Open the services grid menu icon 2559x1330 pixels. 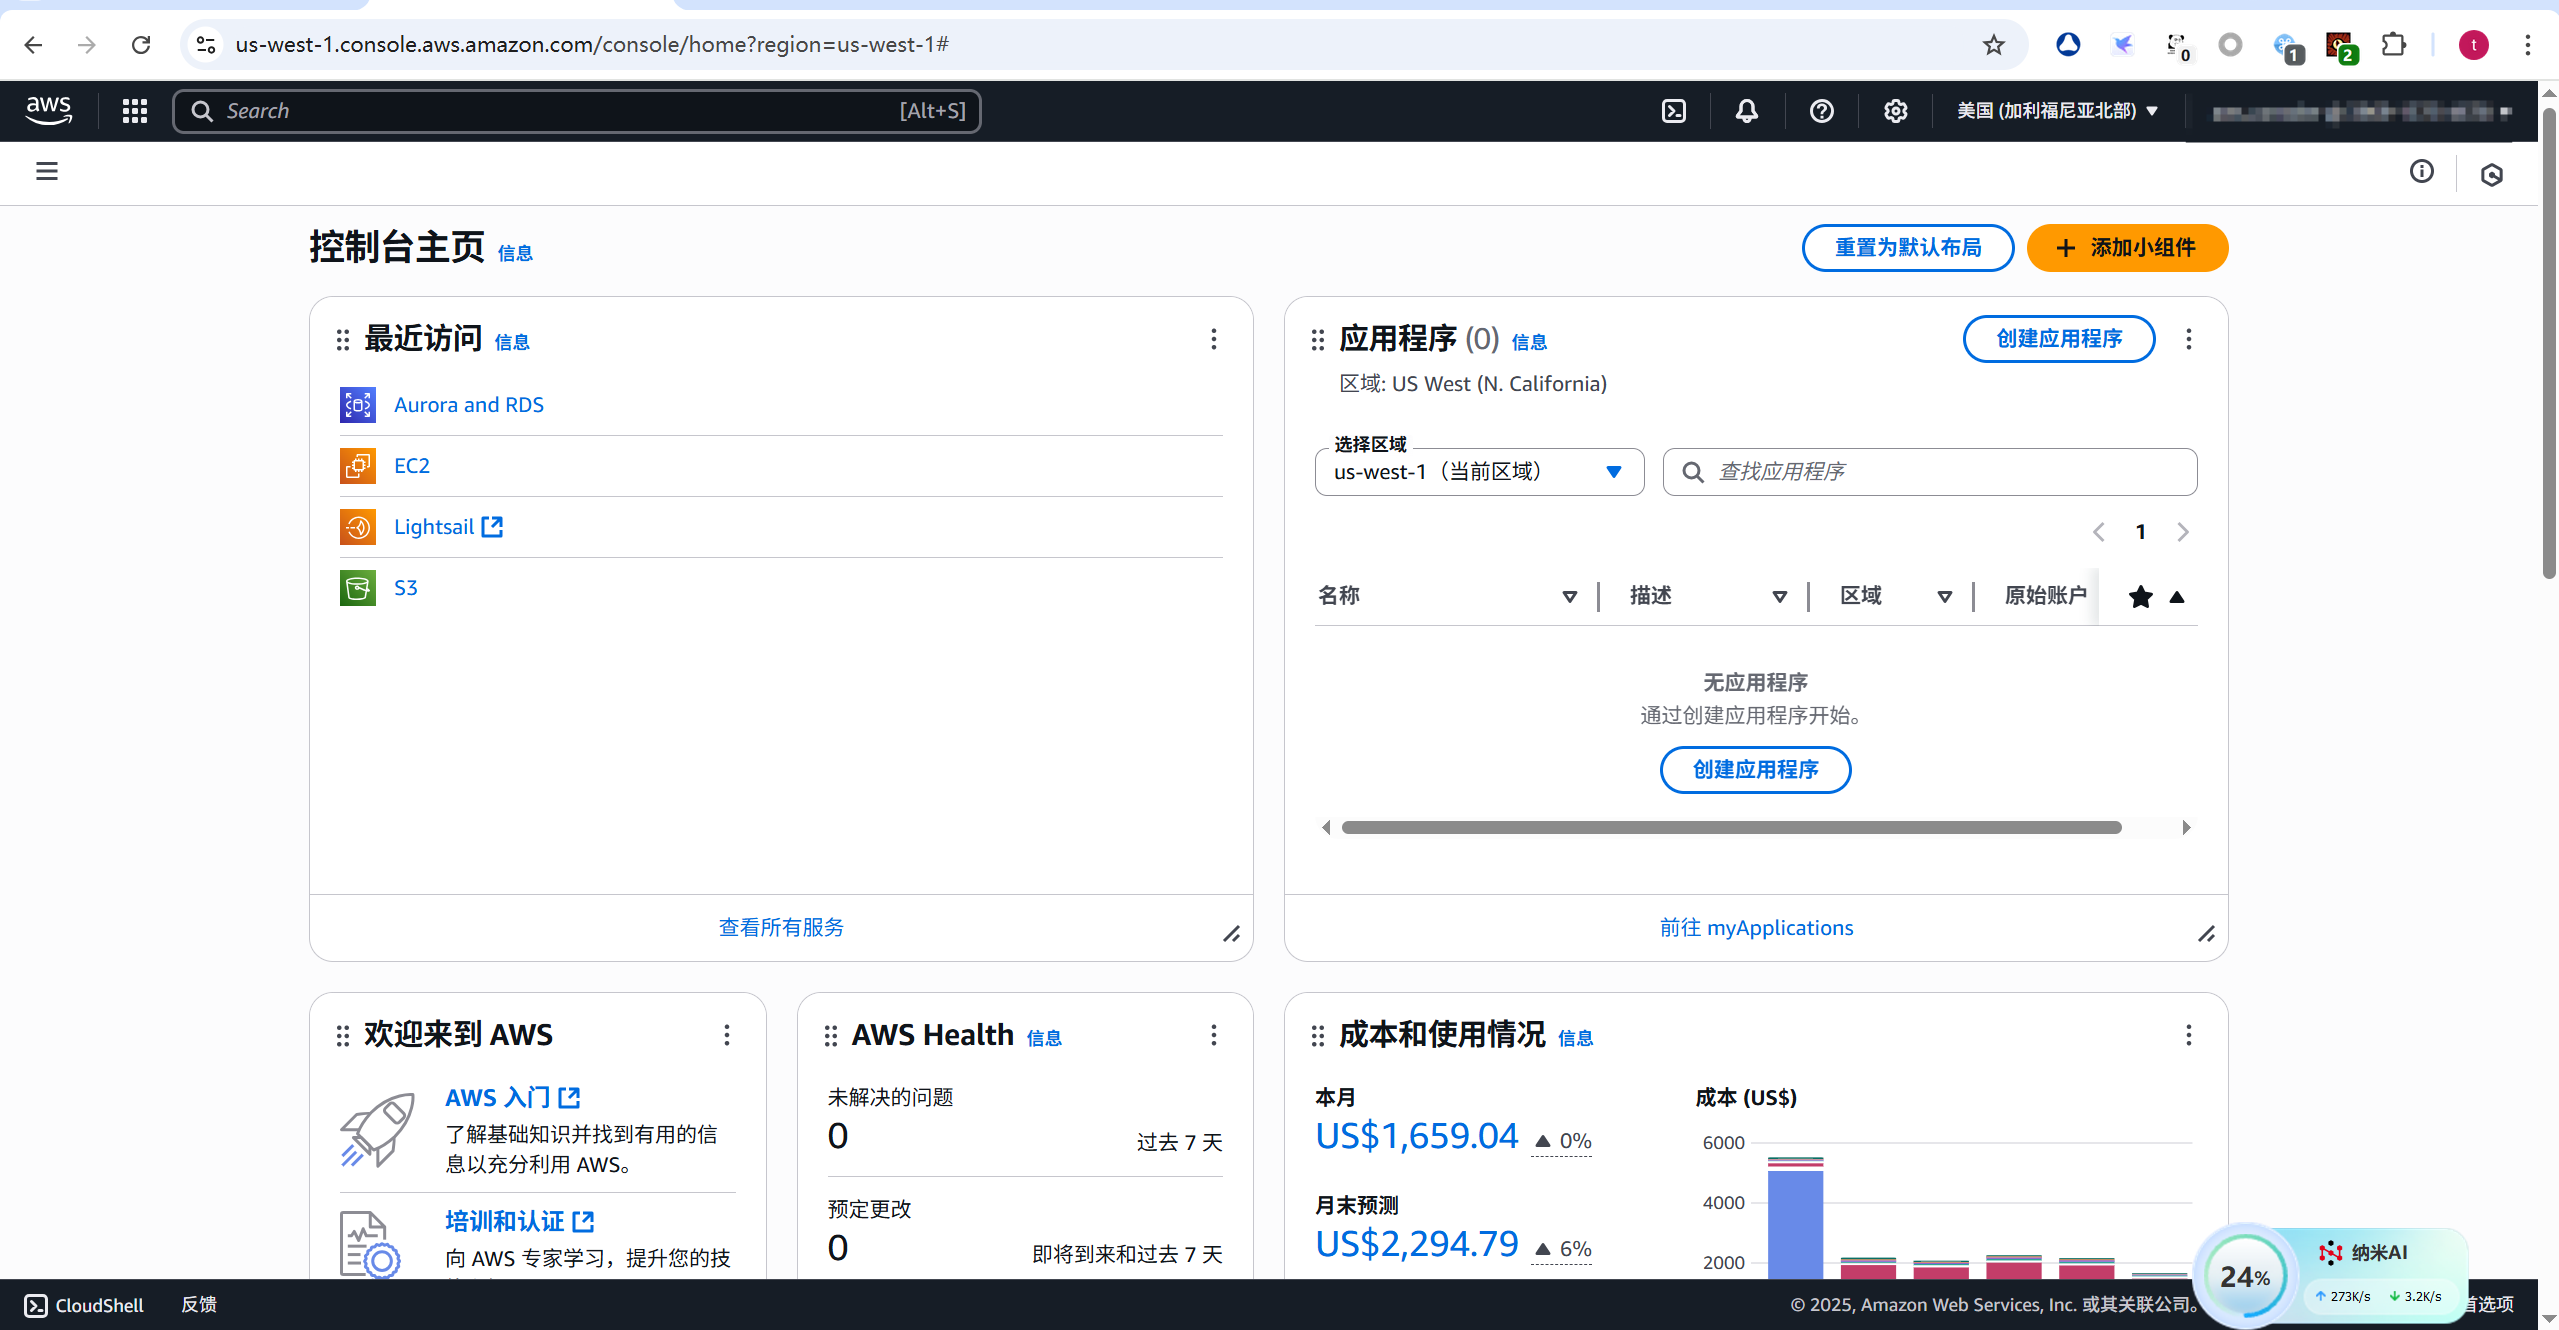click(134, 110)
